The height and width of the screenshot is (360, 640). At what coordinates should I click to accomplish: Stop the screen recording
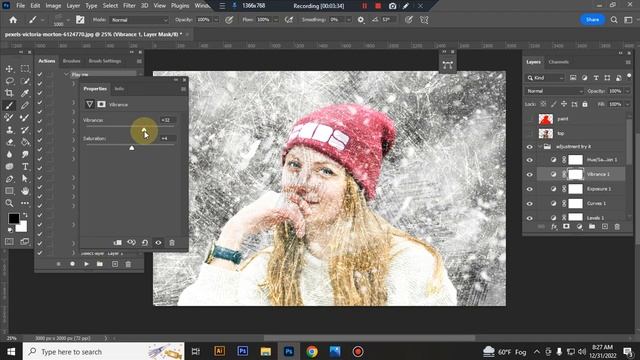click(378, 6)
